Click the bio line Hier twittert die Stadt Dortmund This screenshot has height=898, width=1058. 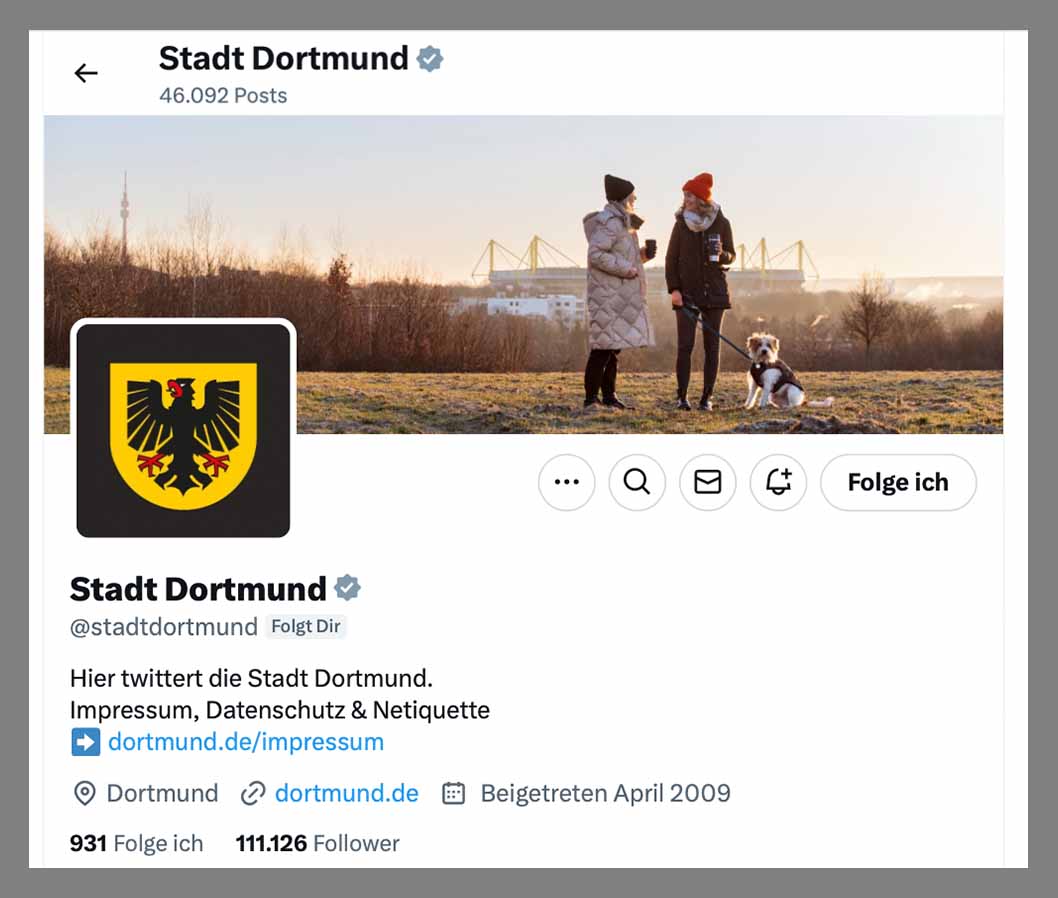point(251,678)
